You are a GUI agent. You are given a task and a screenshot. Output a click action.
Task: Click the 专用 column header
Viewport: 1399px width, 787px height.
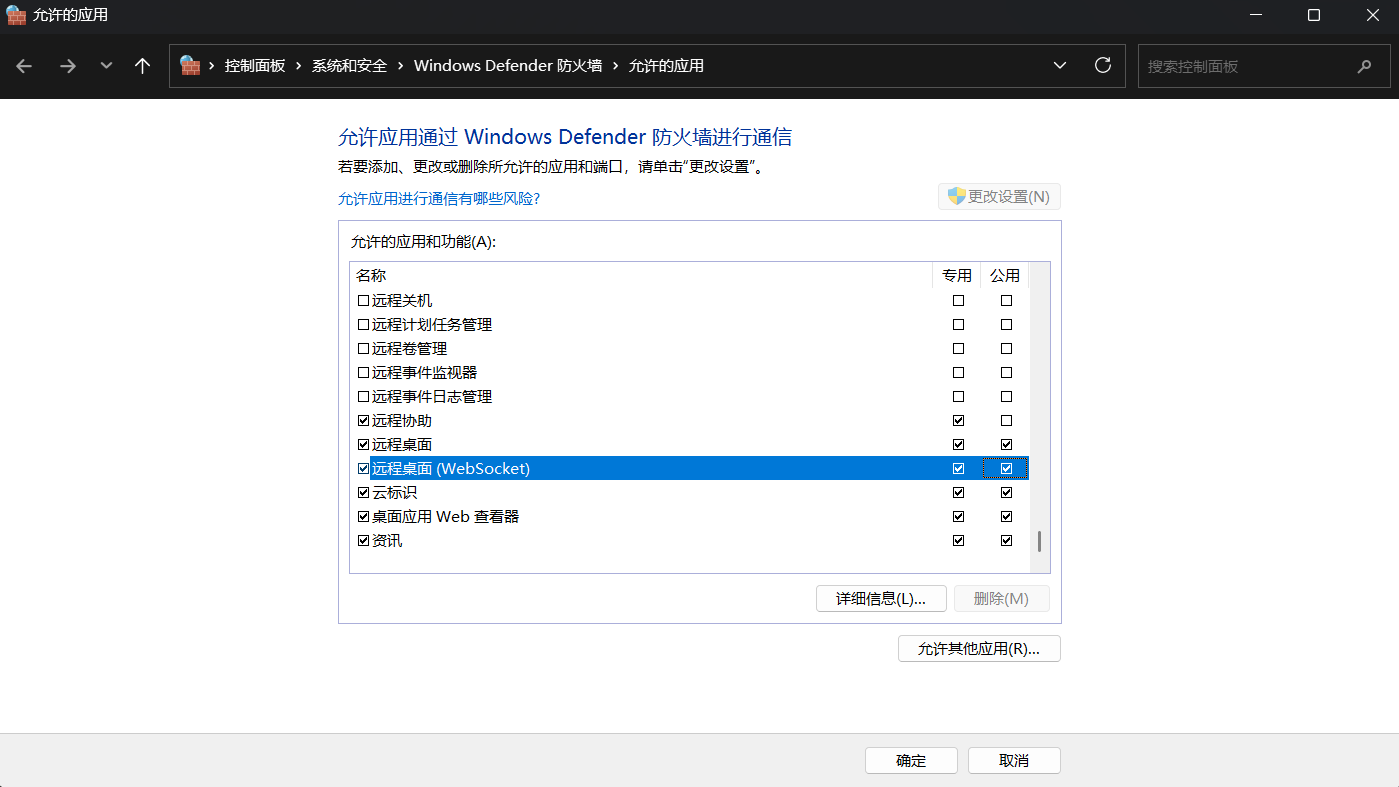(957, 275)
